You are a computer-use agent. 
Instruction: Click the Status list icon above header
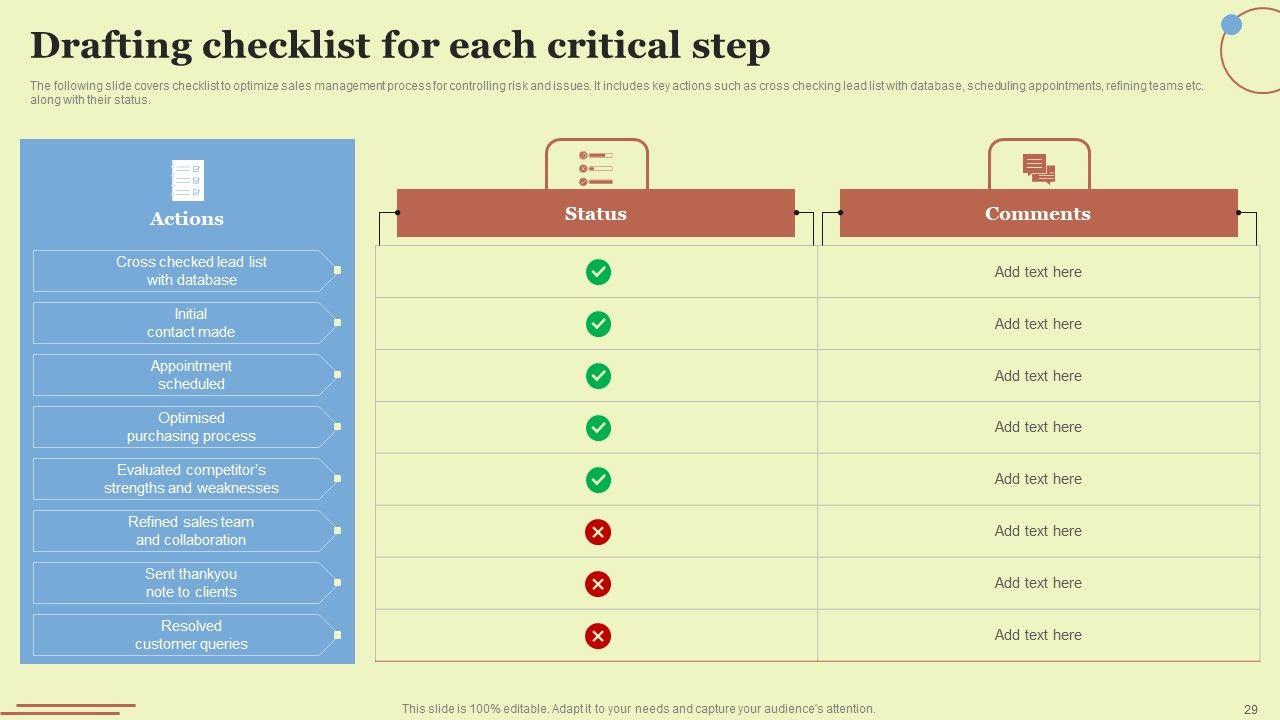pyautogui.click(x=596, y=168)
